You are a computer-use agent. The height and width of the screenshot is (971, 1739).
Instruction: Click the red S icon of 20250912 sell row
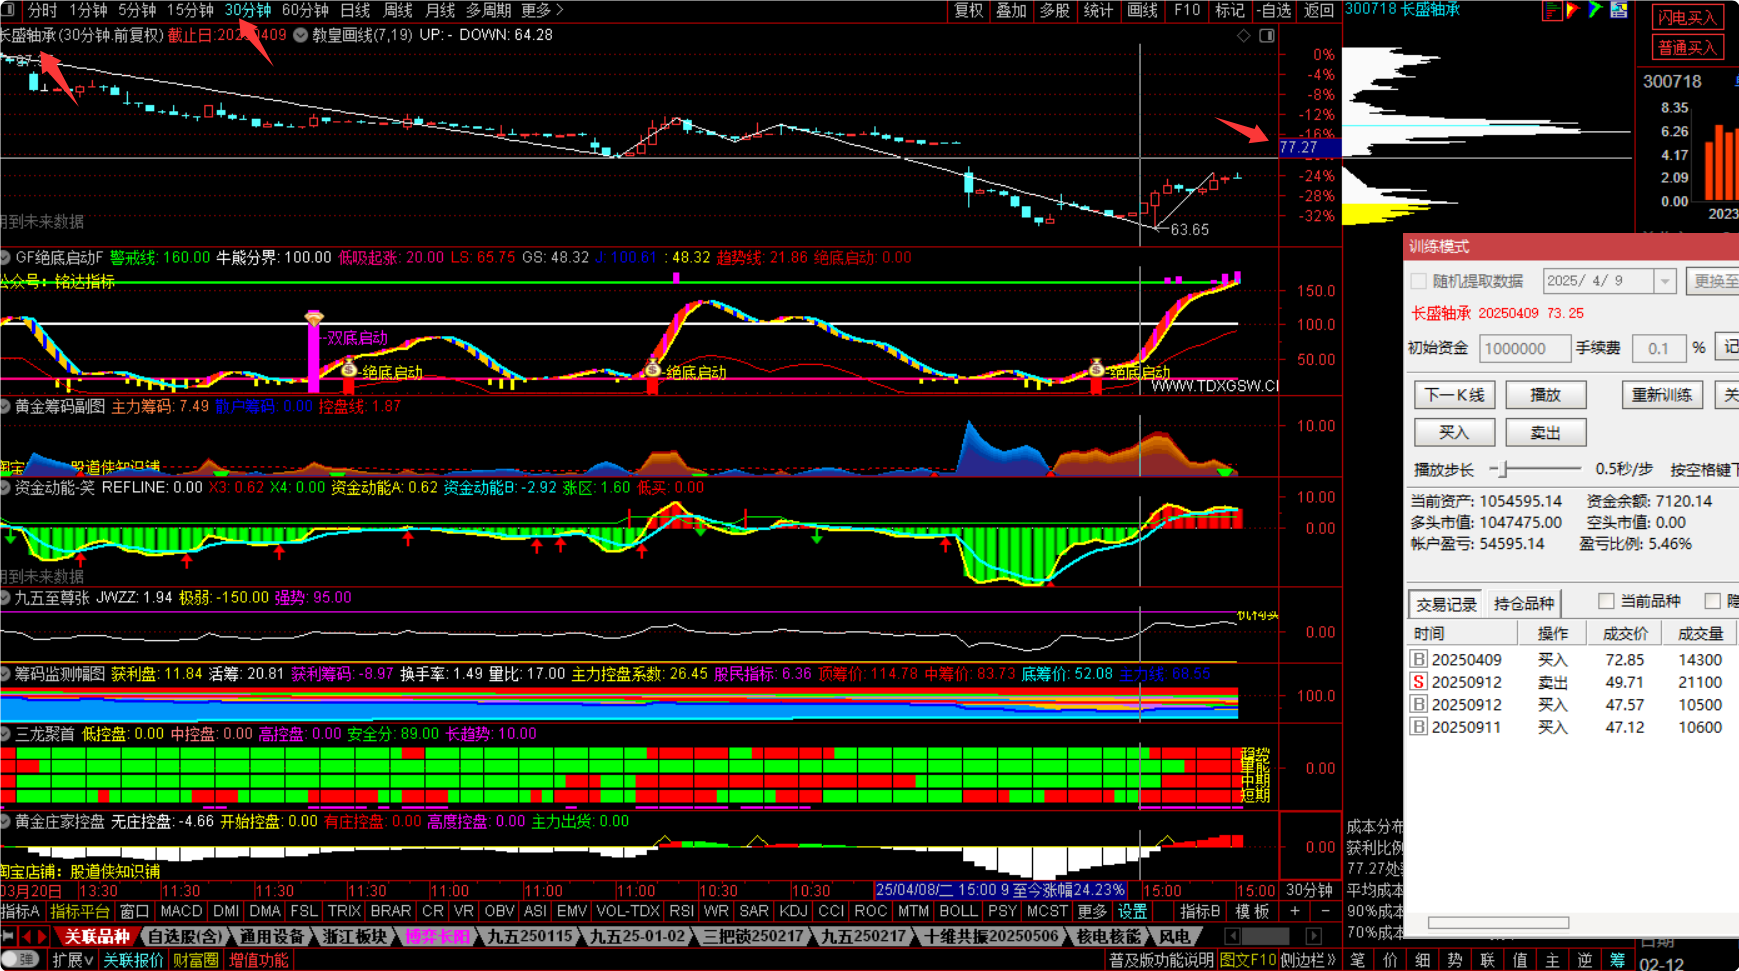pos(1418,682)
